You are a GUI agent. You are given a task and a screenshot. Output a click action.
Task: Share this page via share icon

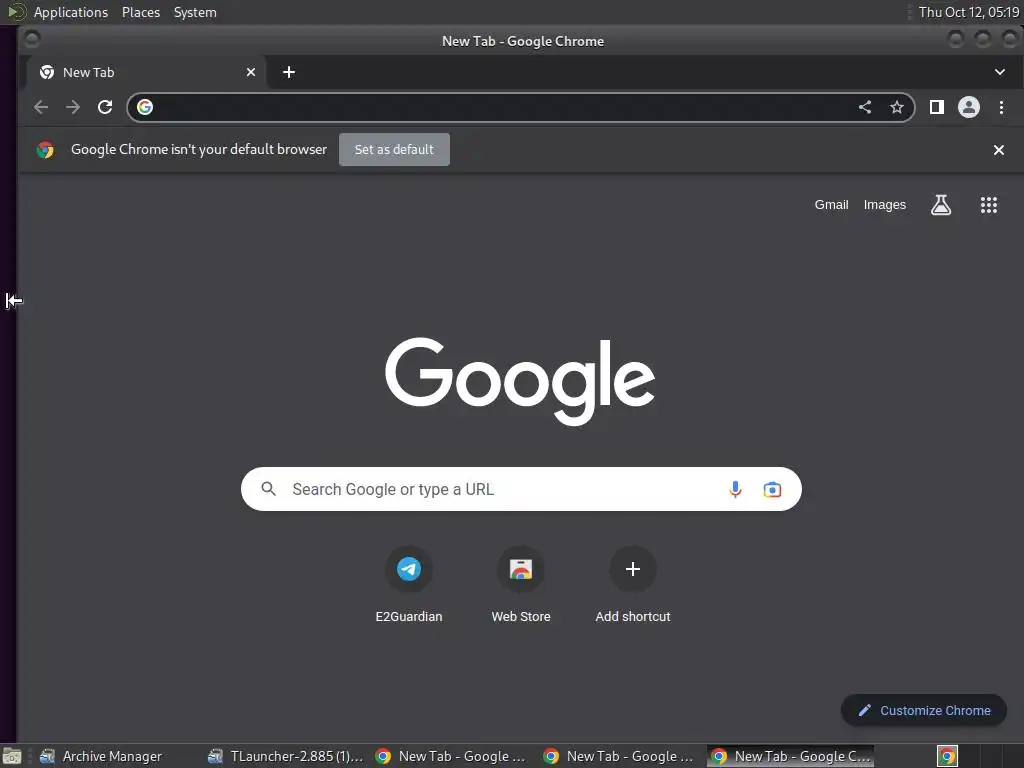(x=865, y=107)
